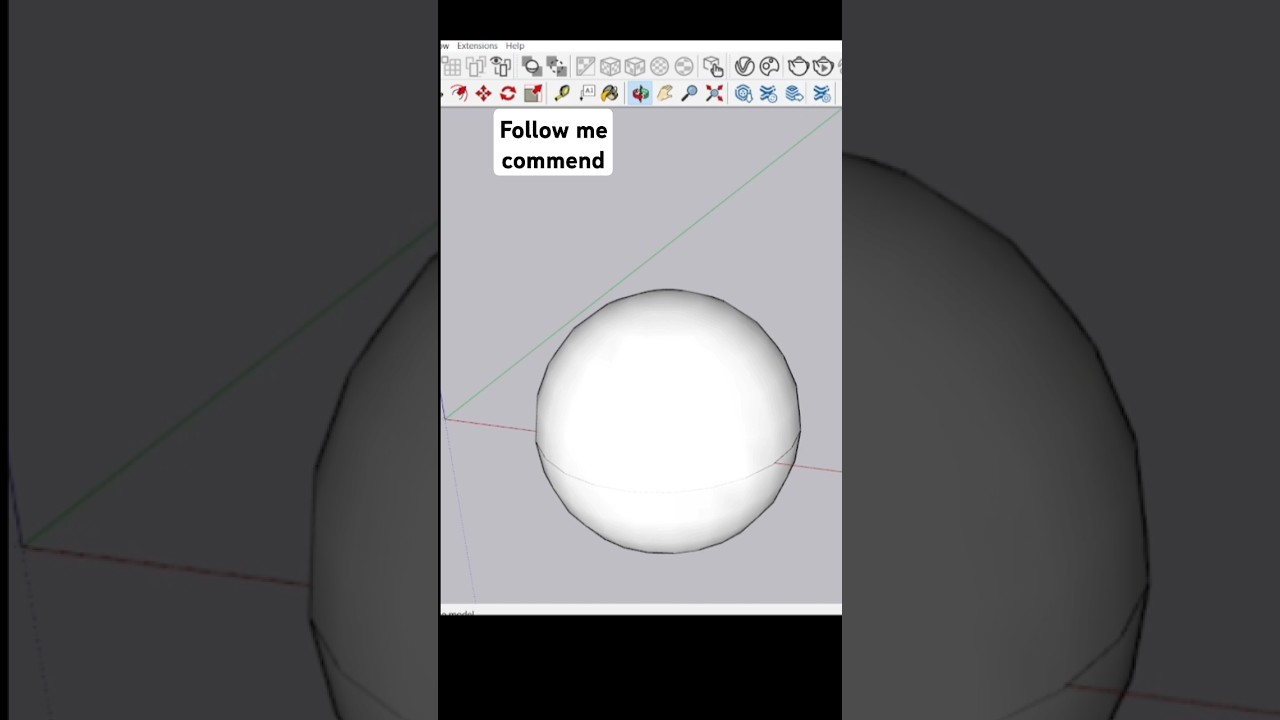1280x720 pixels.
Task: Click the V-Ray palette icon
Action: click(x=770, y=67)
